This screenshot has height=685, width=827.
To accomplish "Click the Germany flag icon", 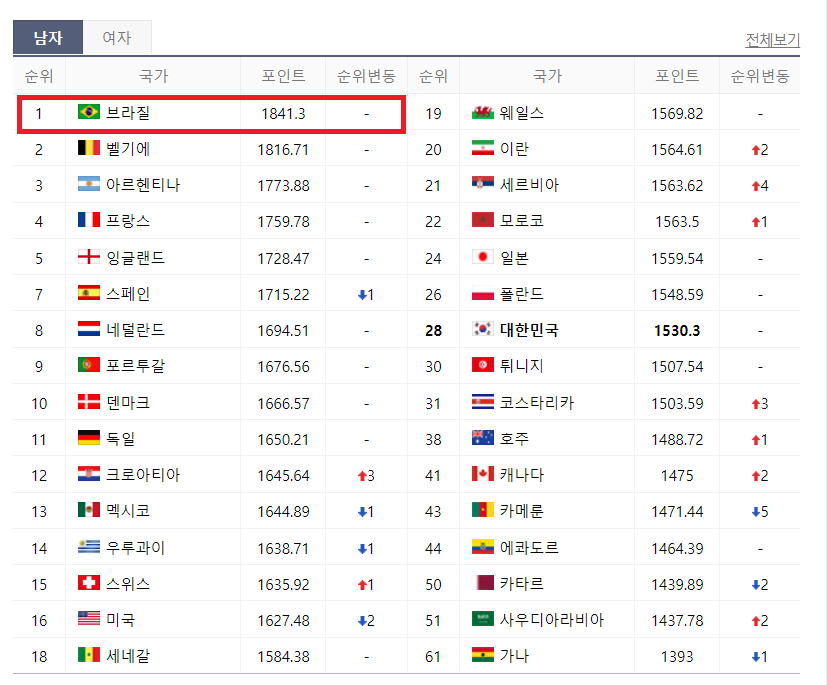I will coord(88,437).
